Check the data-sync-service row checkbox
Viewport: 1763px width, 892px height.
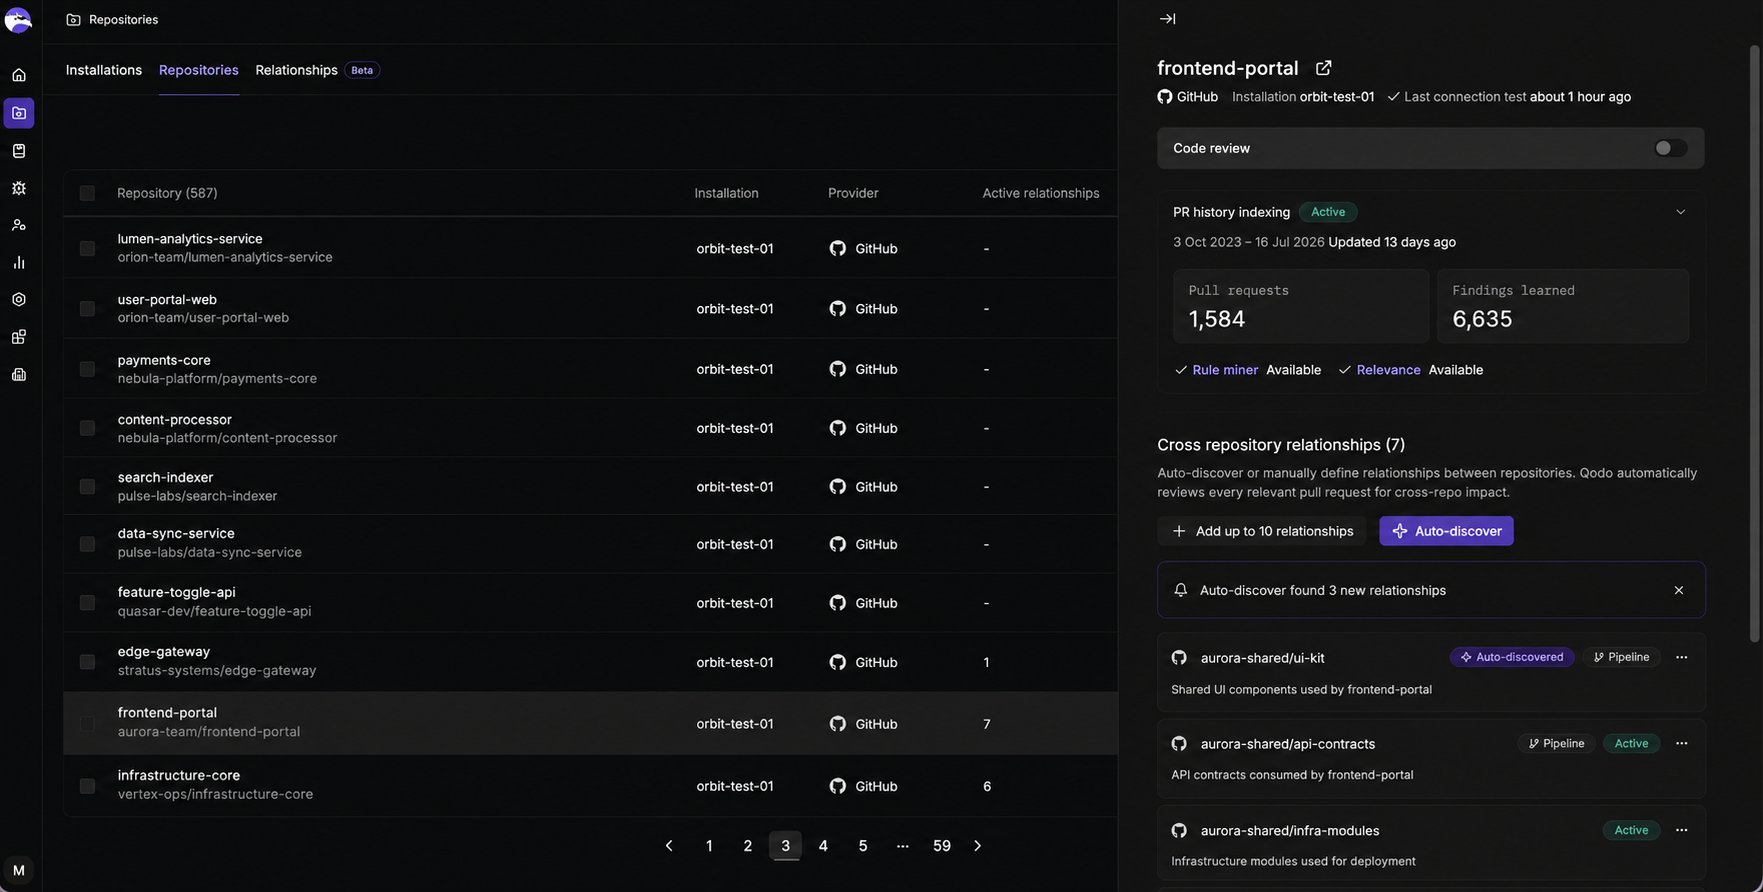click(x=87, y=544)
